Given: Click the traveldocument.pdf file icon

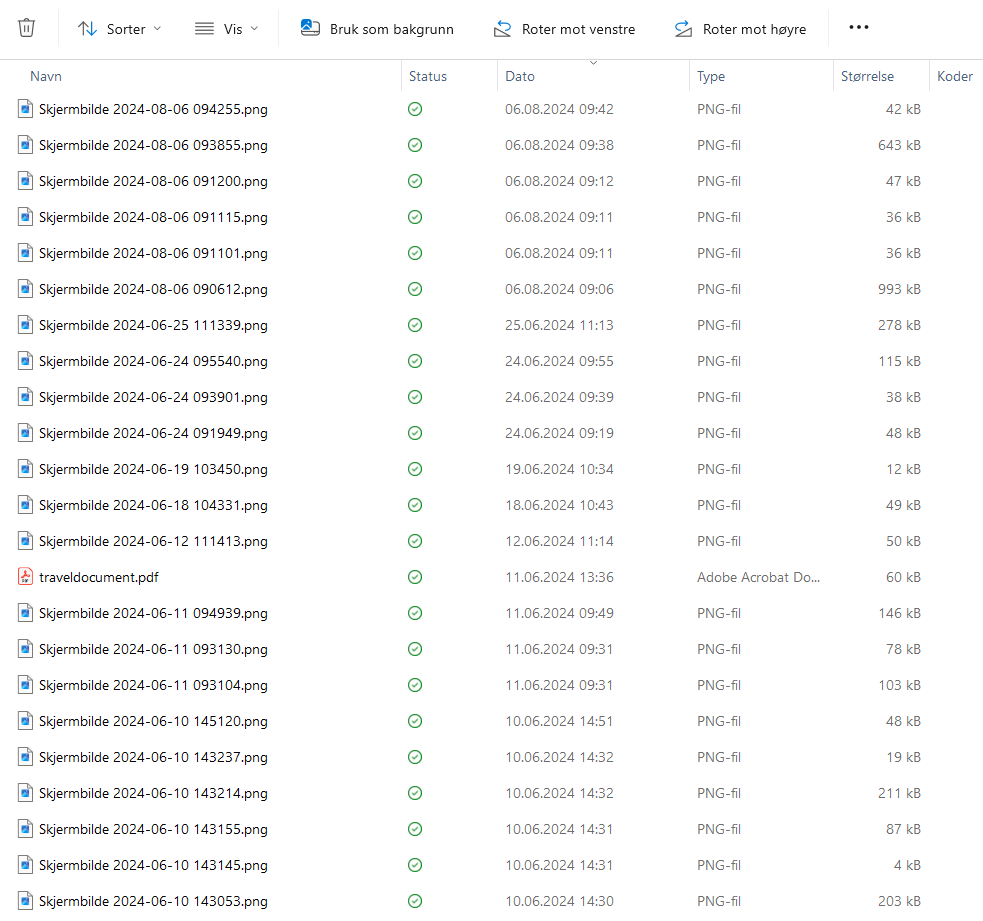Looking at the screenshot, I should 26,577.
